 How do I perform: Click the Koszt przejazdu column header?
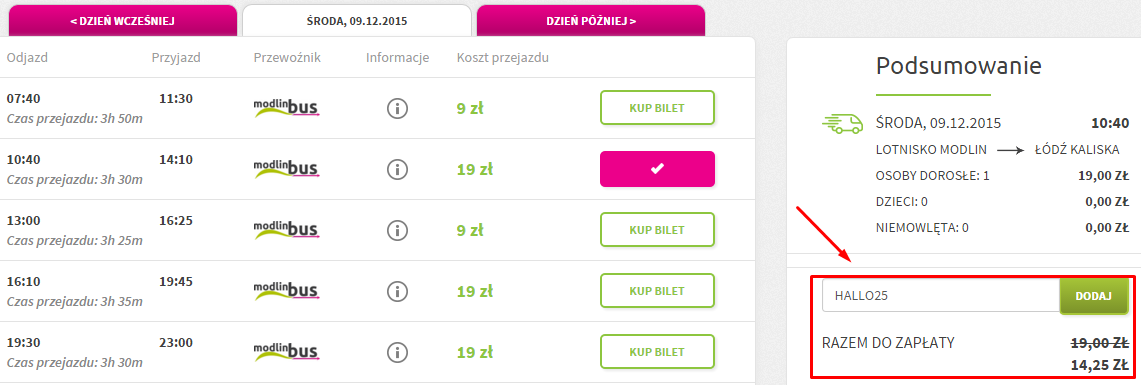[503, 57]
